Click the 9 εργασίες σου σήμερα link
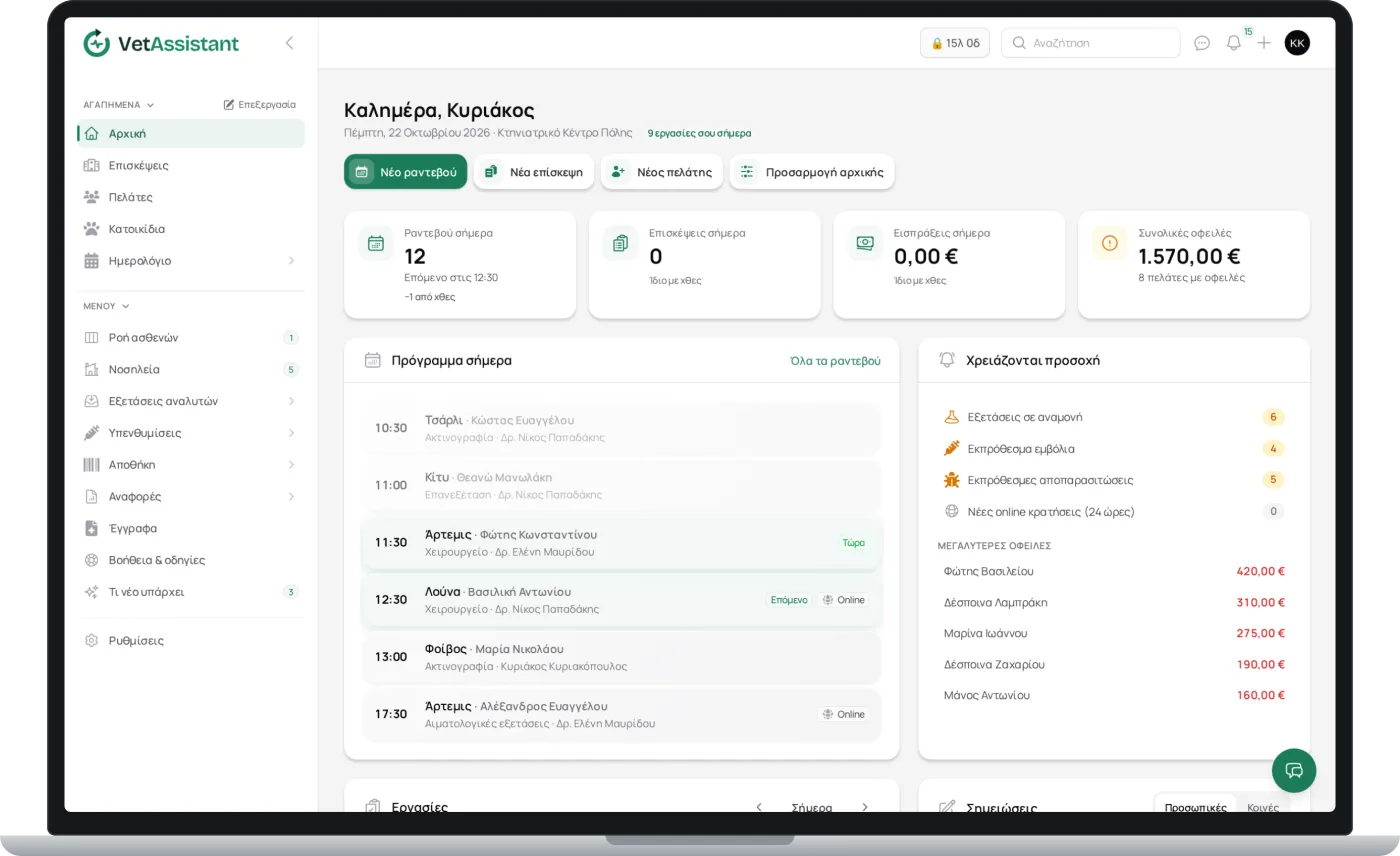The image size is (1400, 856). click(x=699, y=133)
